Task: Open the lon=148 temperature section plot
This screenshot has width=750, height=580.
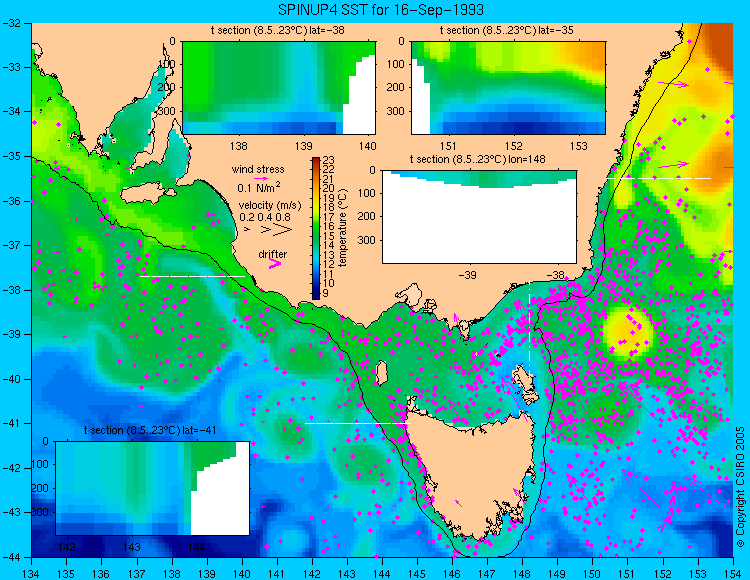Action: coord(479,217)
